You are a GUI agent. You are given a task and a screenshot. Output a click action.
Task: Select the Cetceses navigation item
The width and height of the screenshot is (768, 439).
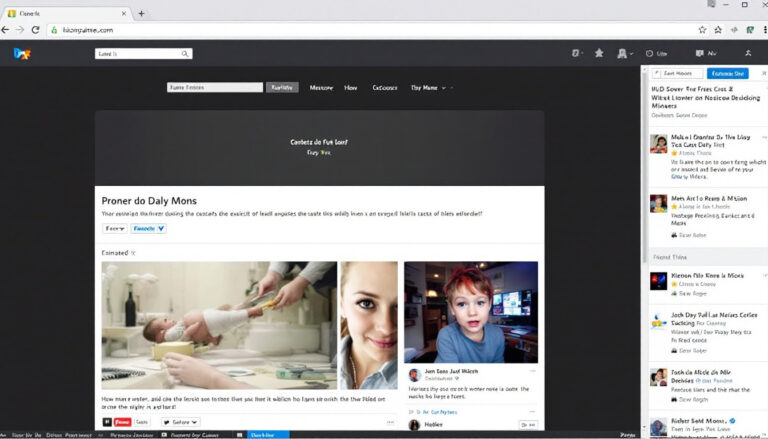pyautogui.click(x=385, y=88)
